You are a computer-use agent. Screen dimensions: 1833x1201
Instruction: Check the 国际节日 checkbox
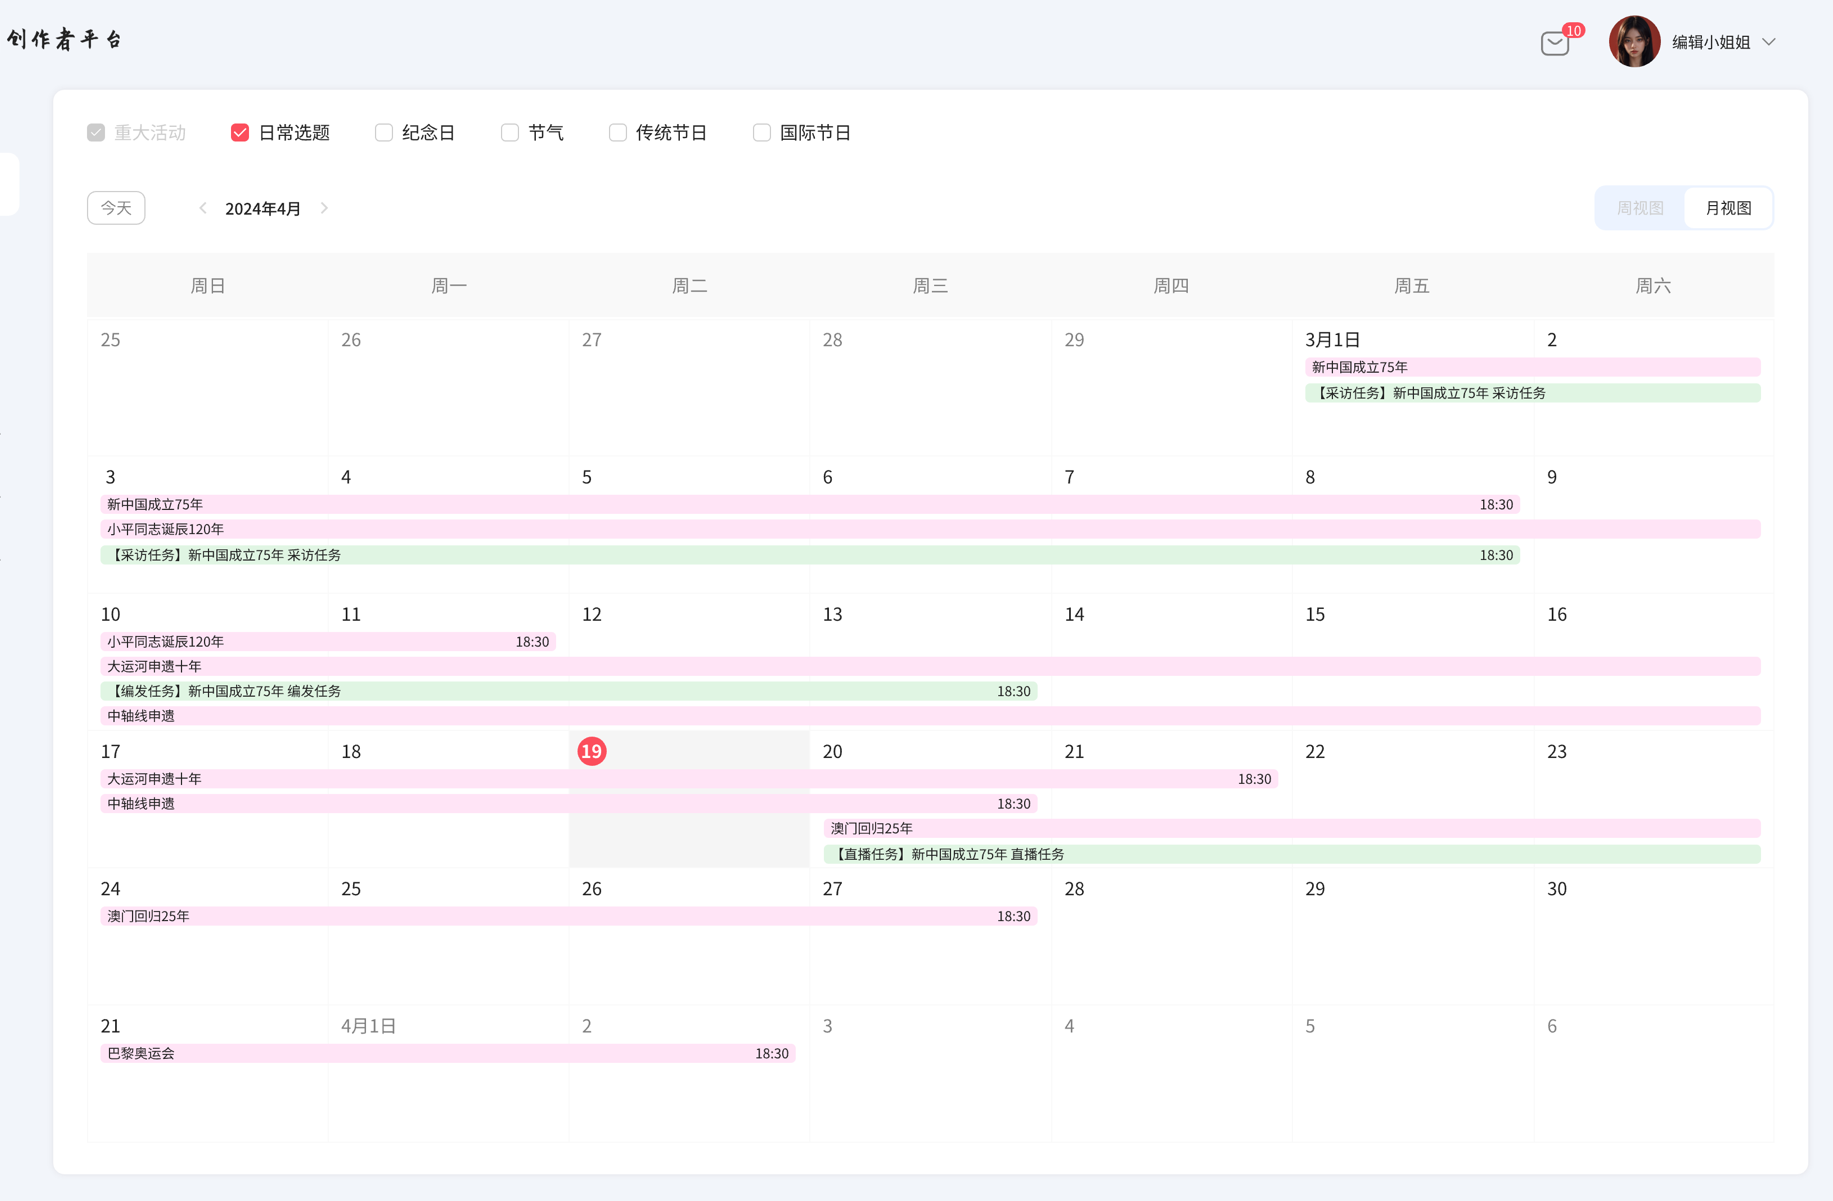[x=762, y=133]
